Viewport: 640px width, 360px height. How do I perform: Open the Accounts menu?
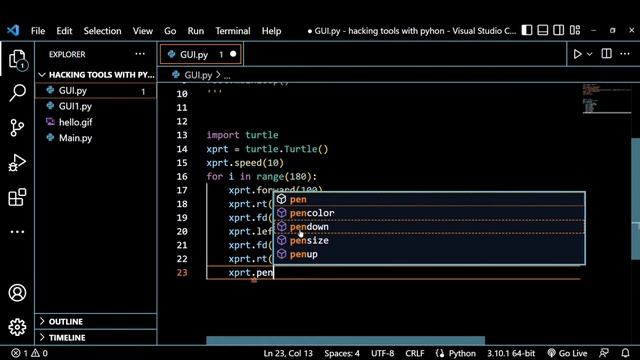click(17, 293)
